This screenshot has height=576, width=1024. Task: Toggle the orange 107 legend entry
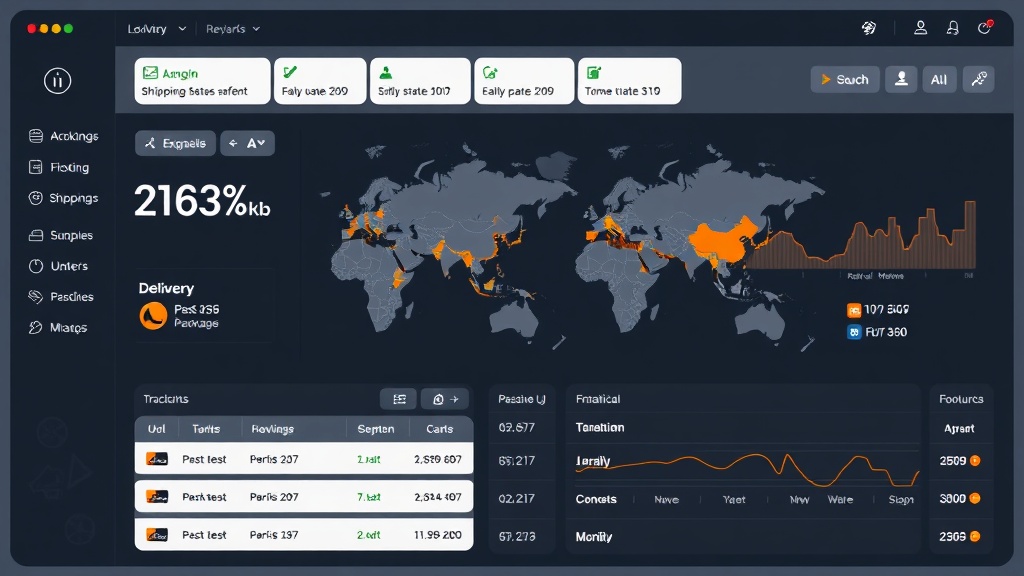pos(878,310)
